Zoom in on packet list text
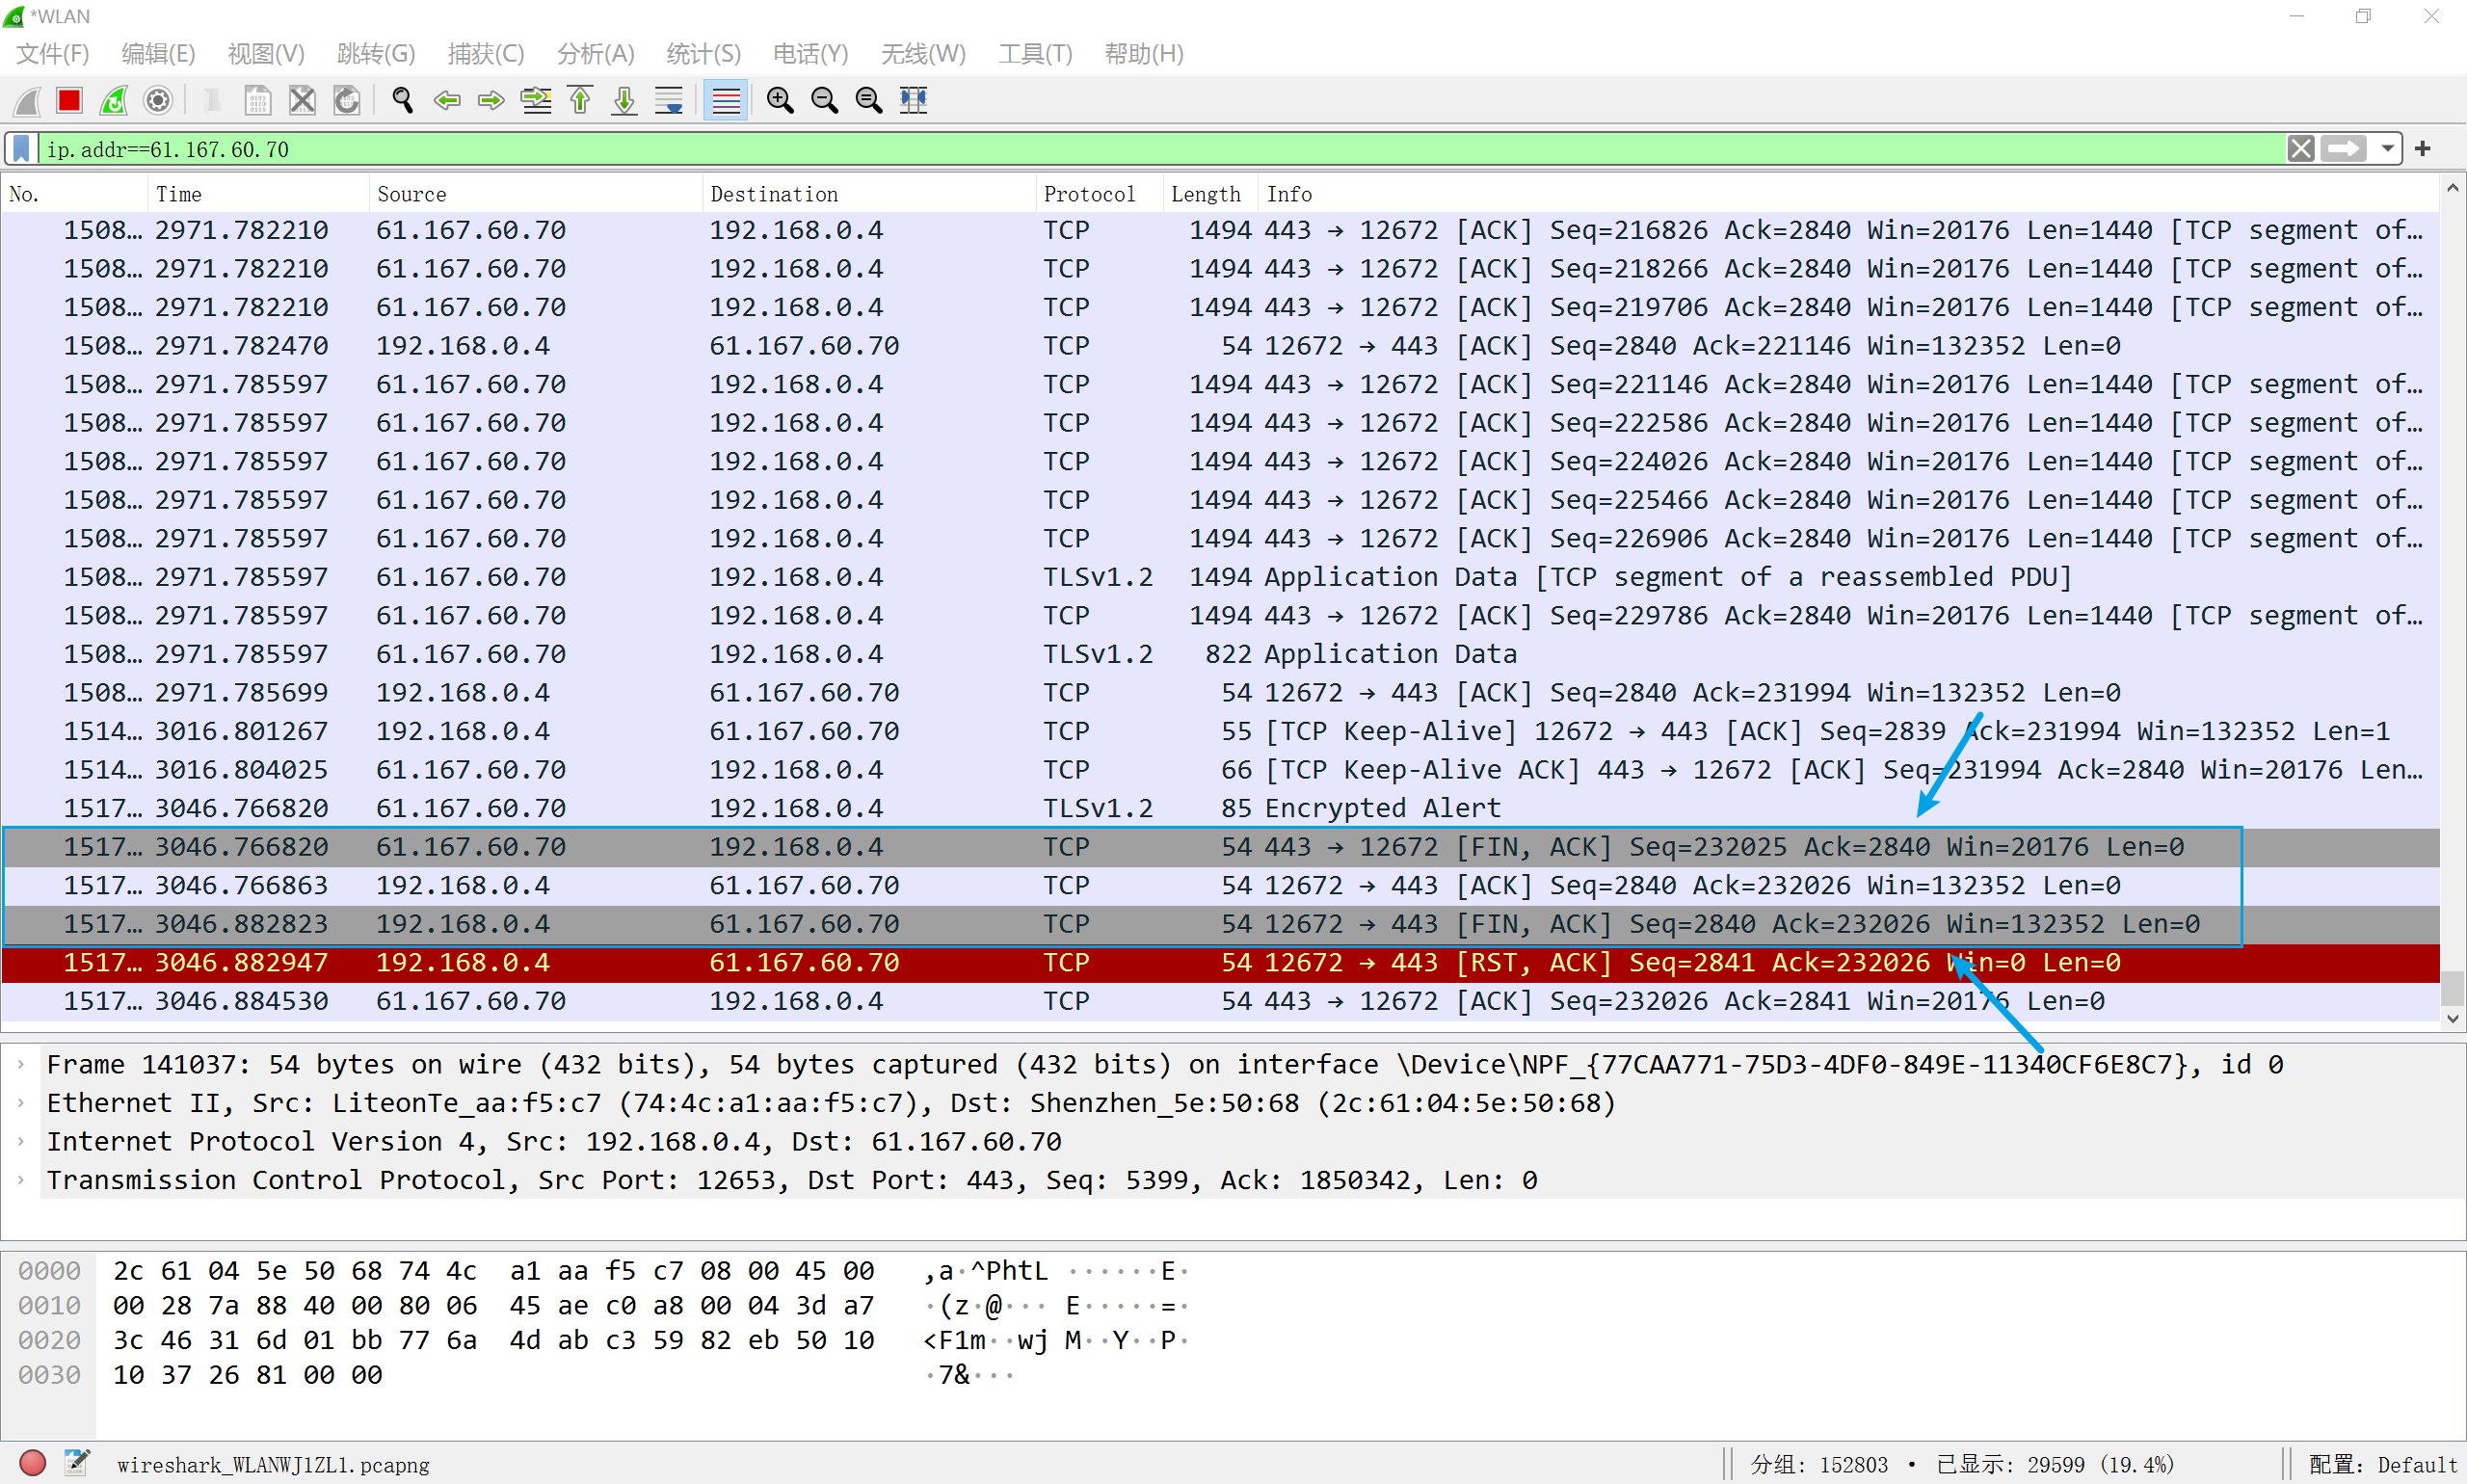This screenshot has width=2467, height=1484. point(779,100)
